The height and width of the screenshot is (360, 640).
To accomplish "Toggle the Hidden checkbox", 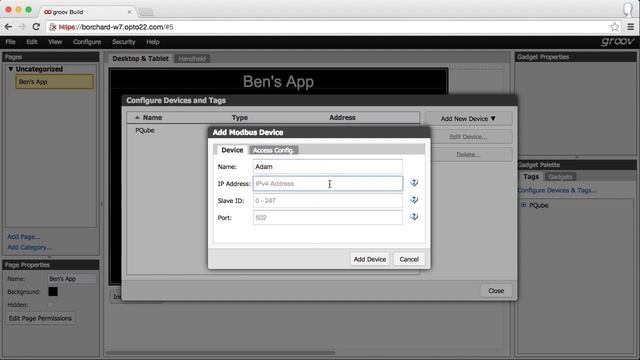I will pyautogui.click(x=50, y=304).
